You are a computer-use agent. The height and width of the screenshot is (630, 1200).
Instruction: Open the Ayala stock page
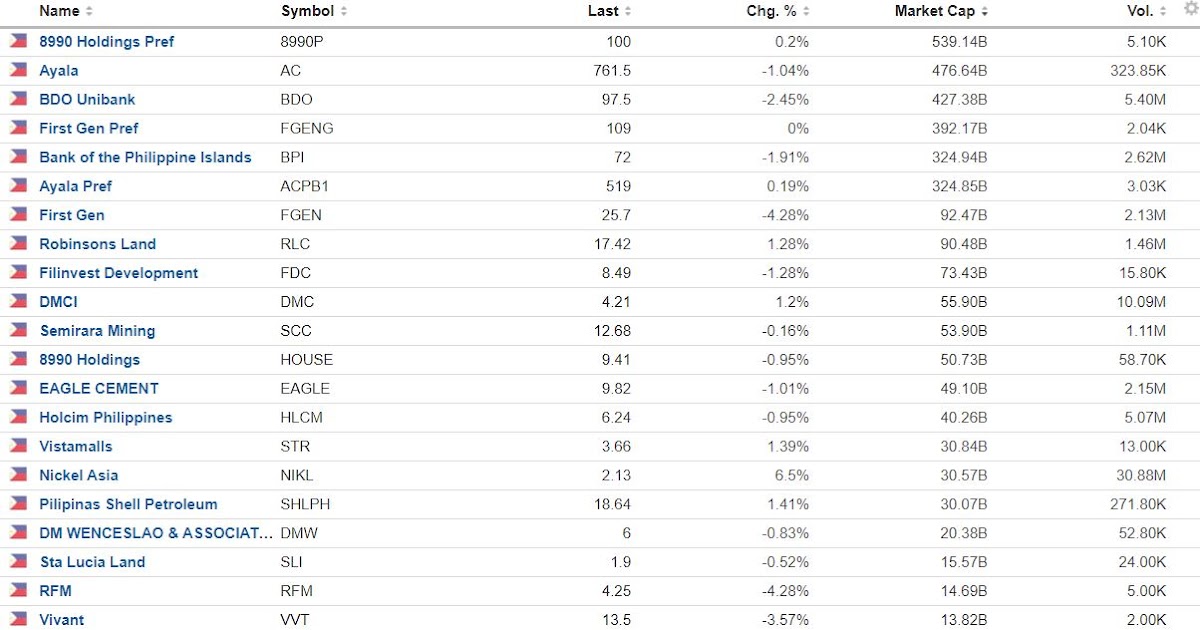coord(58,70)
